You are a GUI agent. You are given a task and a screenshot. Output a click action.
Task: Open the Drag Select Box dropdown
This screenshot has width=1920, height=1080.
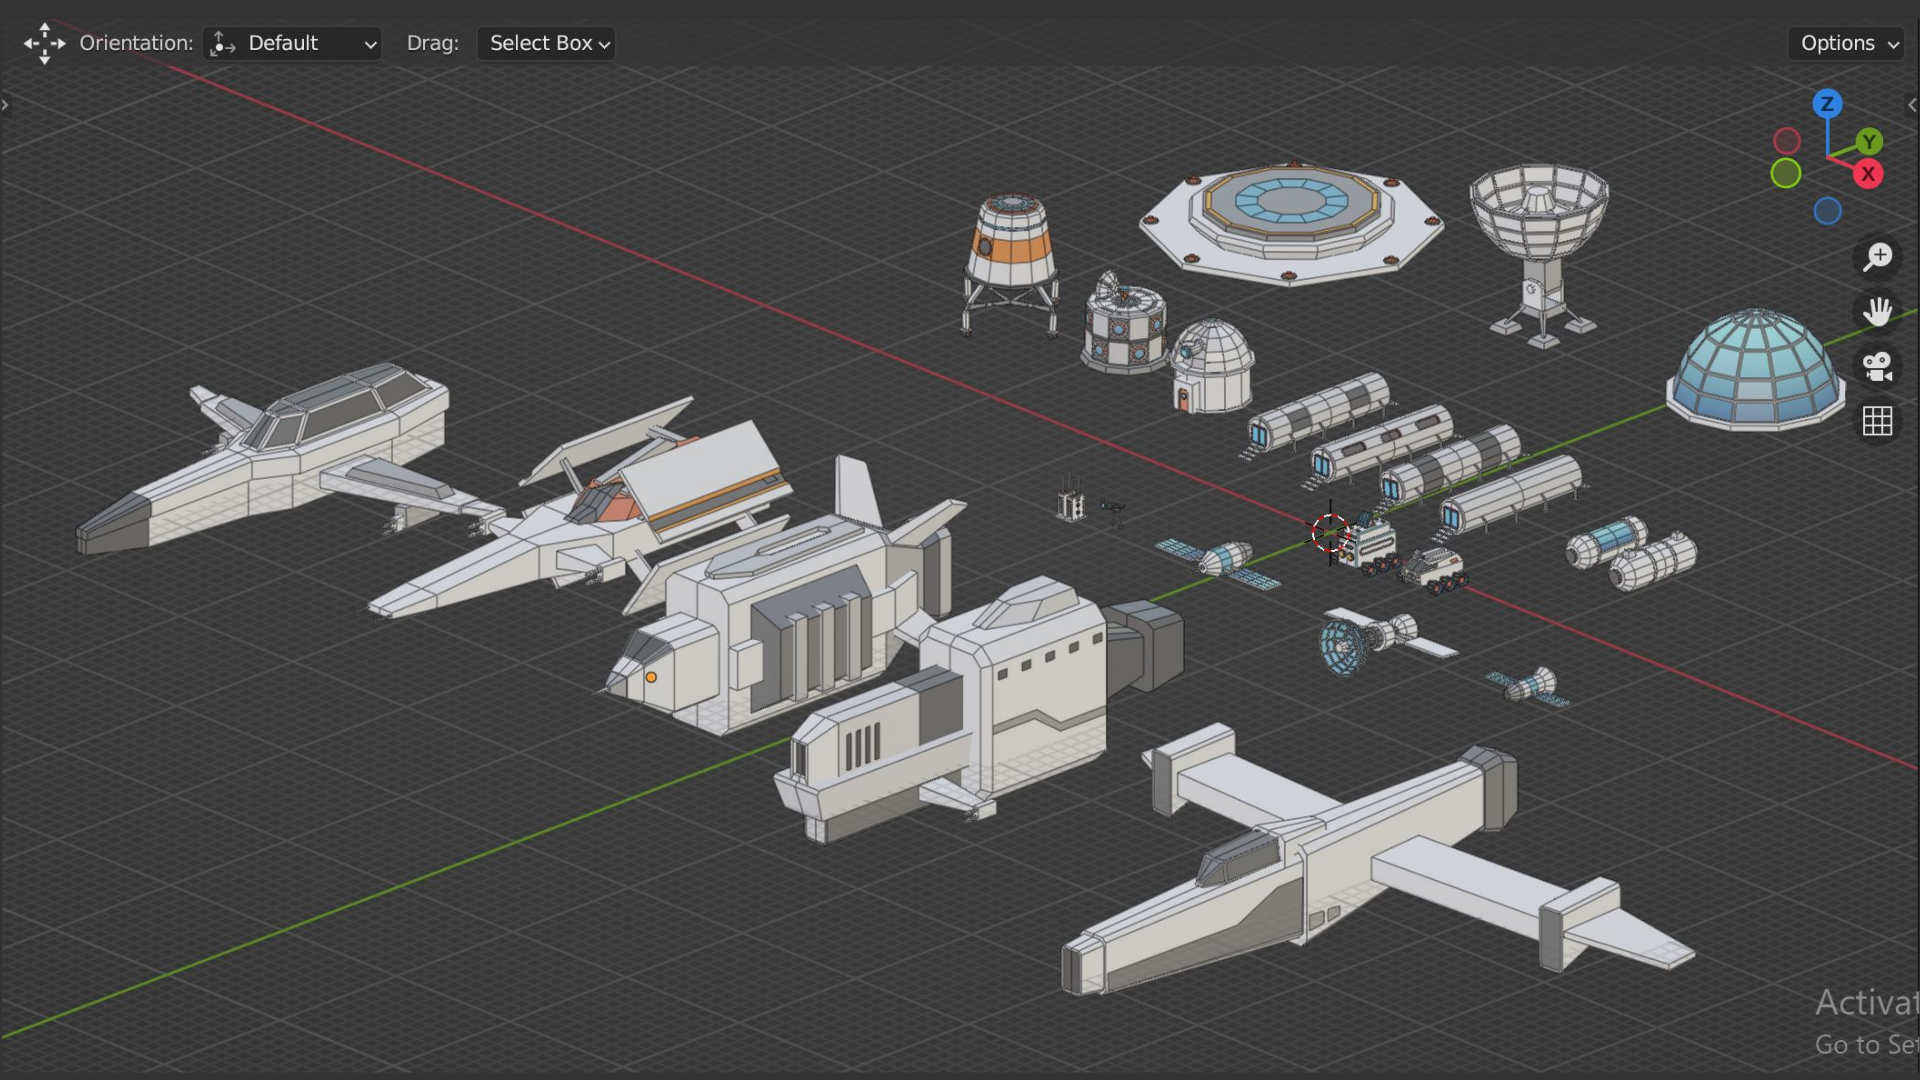(547, 43)
